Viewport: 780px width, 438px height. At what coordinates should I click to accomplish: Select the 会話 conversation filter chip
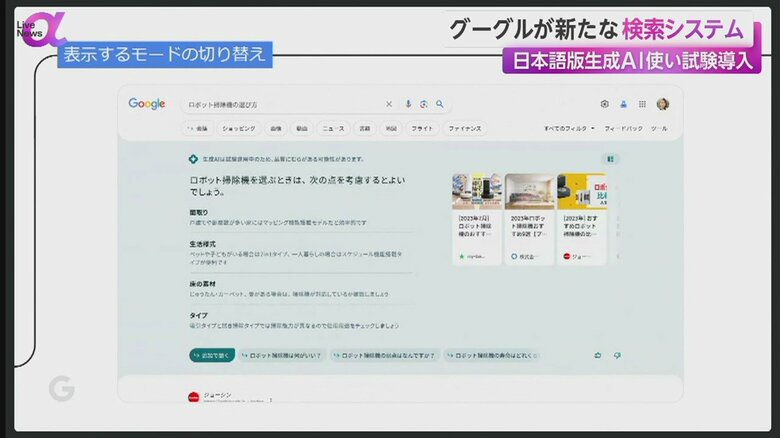coord(197,128)
